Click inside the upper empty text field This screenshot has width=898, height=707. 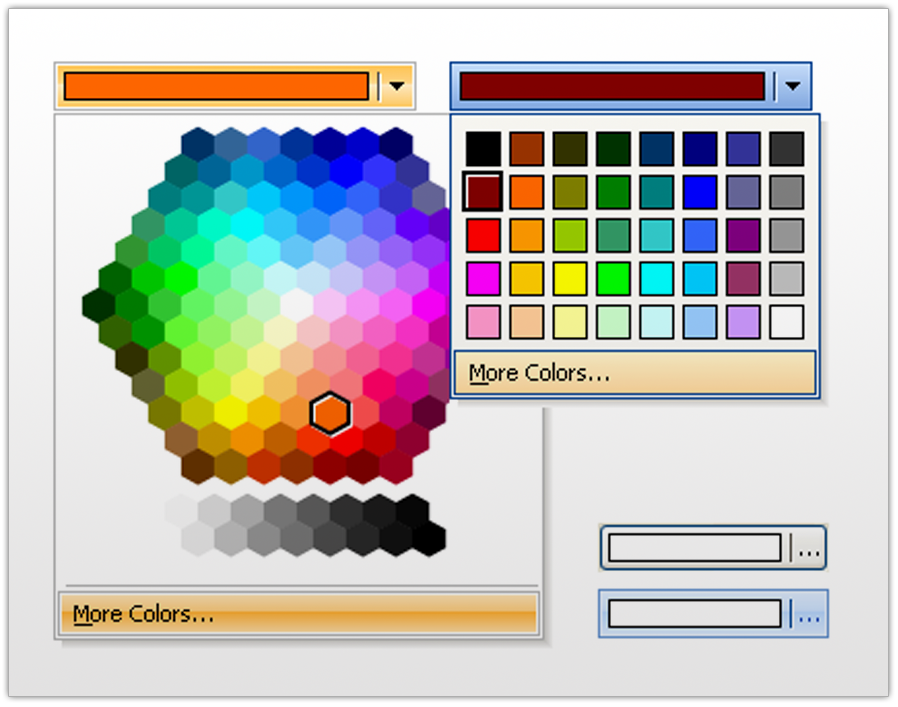click(x=695, y=547)
